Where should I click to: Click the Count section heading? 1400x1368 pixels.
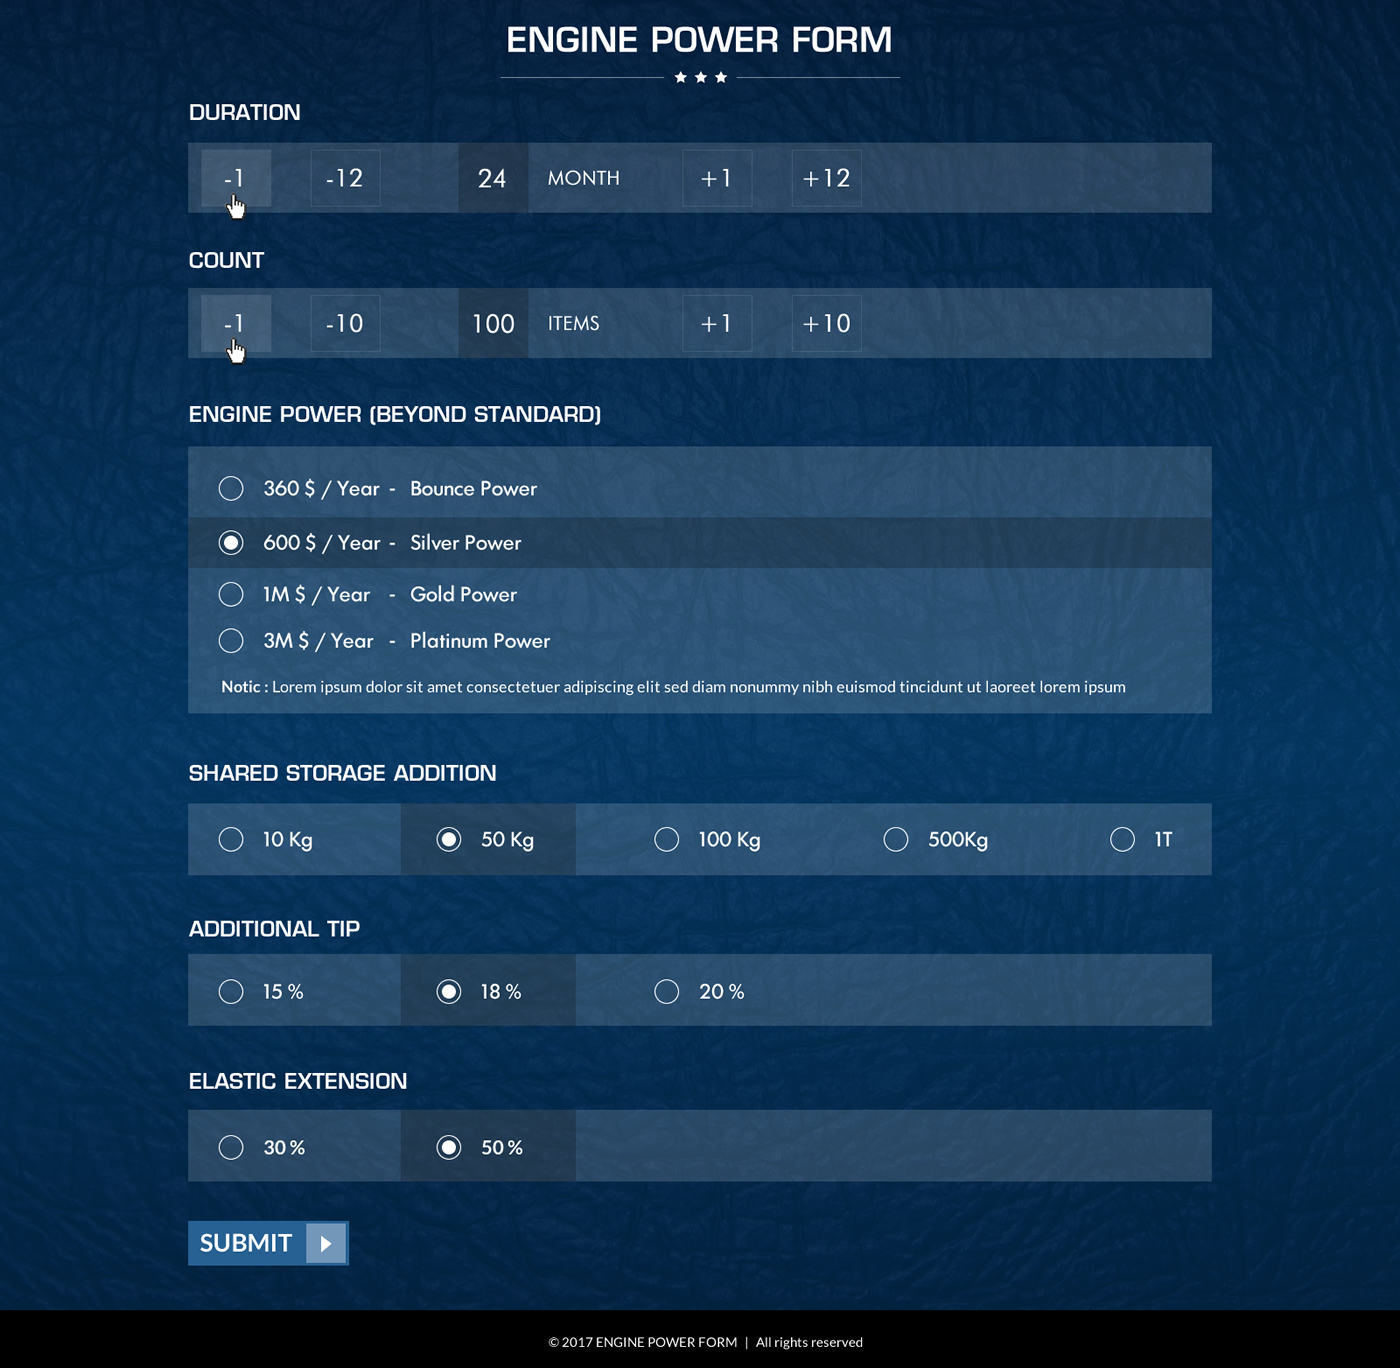pos(226,260)
